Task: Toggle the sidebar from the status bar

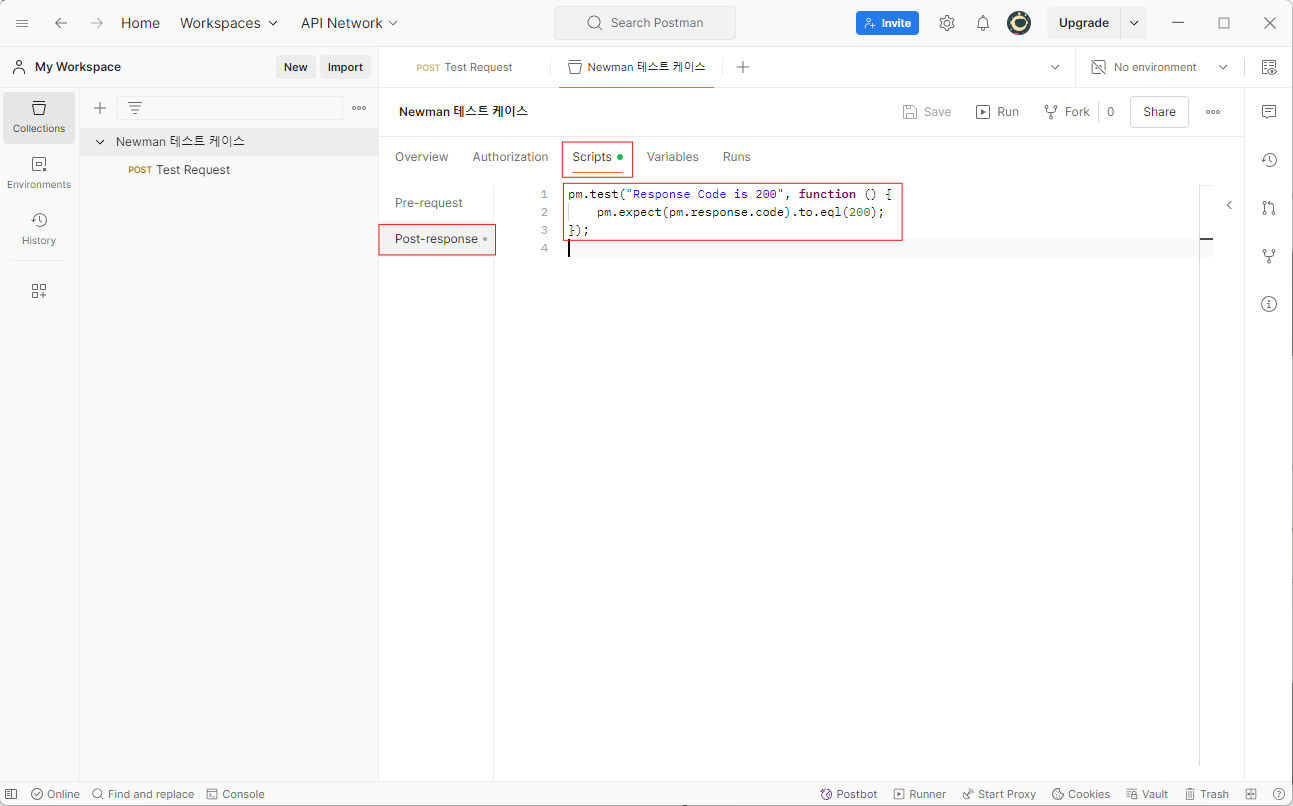Action: click(x=12, y=794)
